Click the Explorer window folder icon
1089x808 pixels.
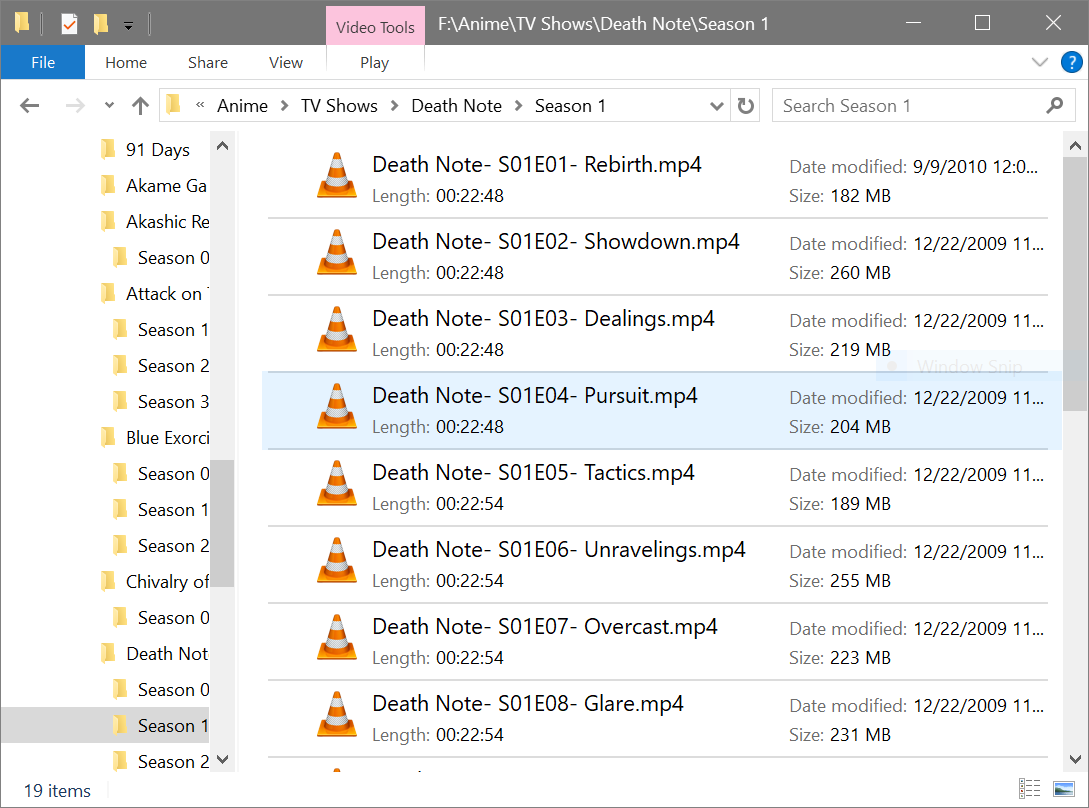(22, 23)
